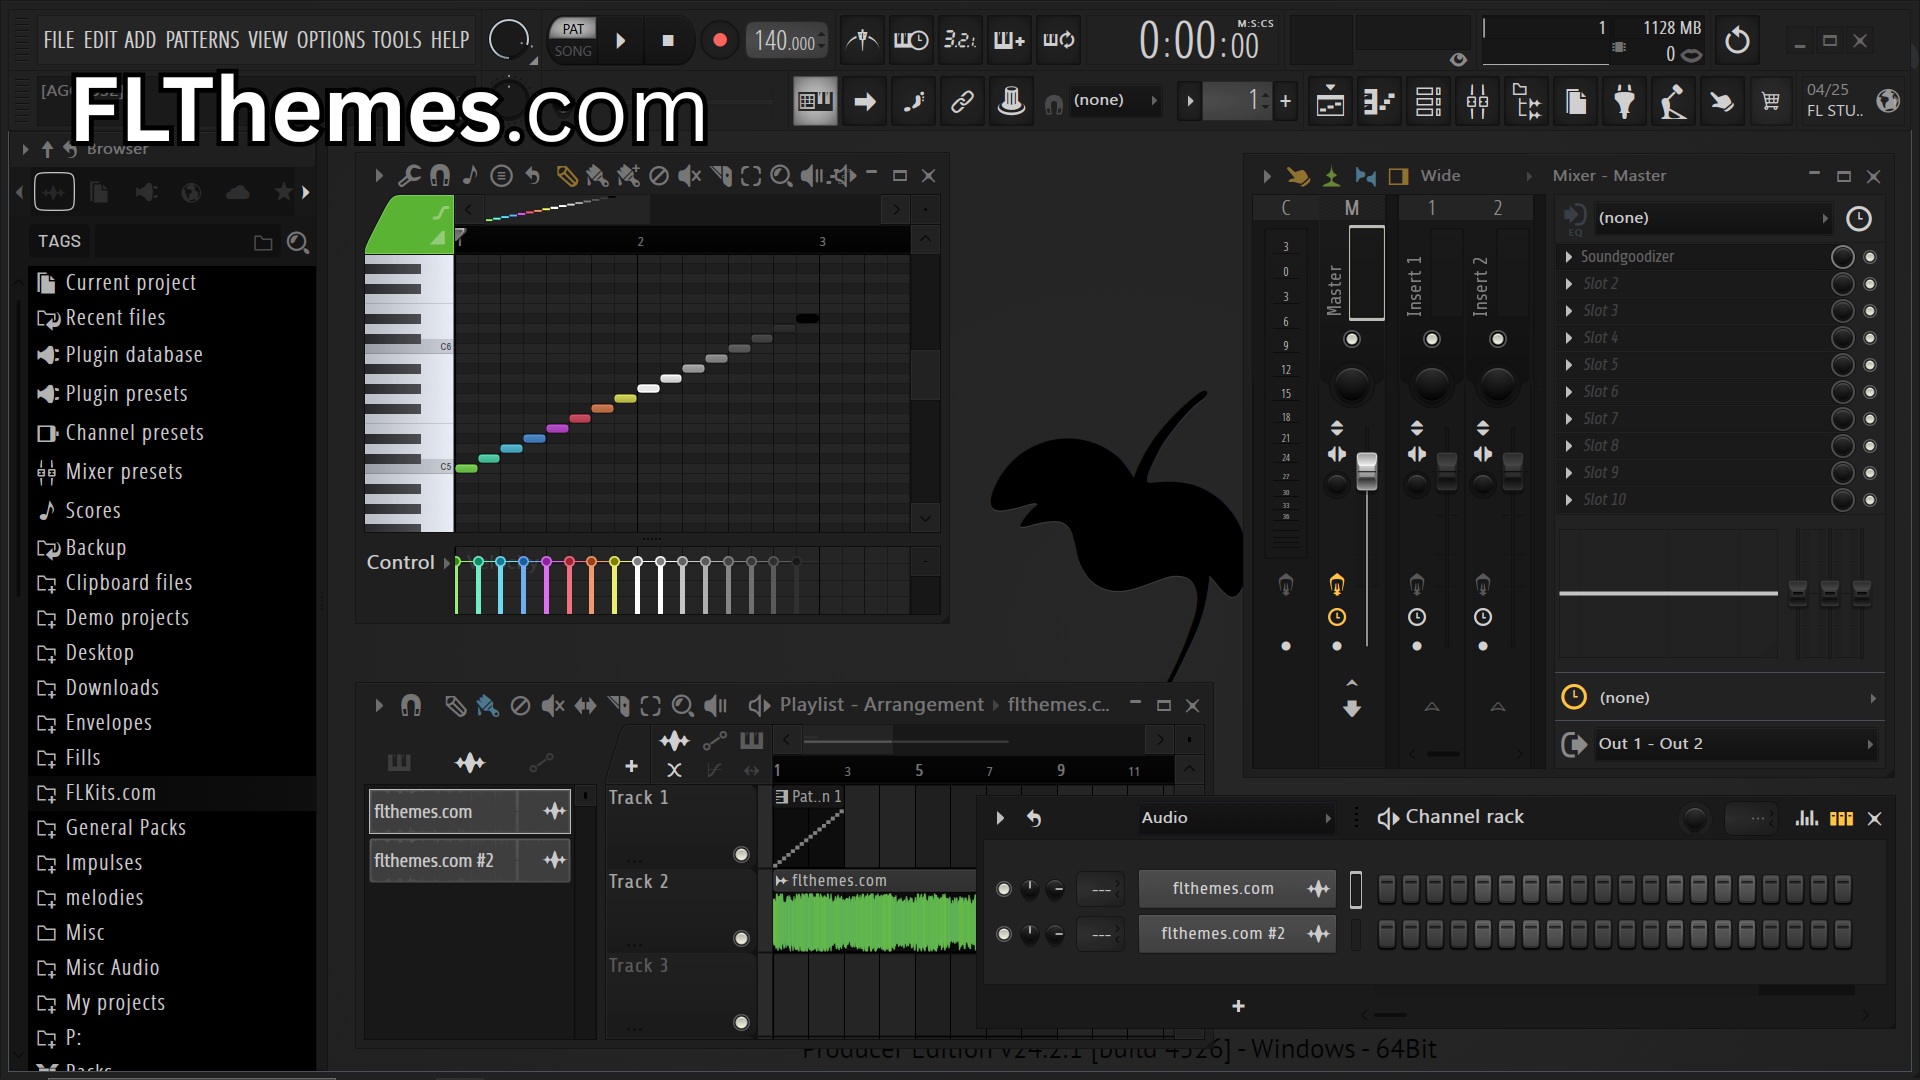Click the link/chain icon in toolbar
The height and width of the screenshot is (1080, 1920).
click(962, 101)
